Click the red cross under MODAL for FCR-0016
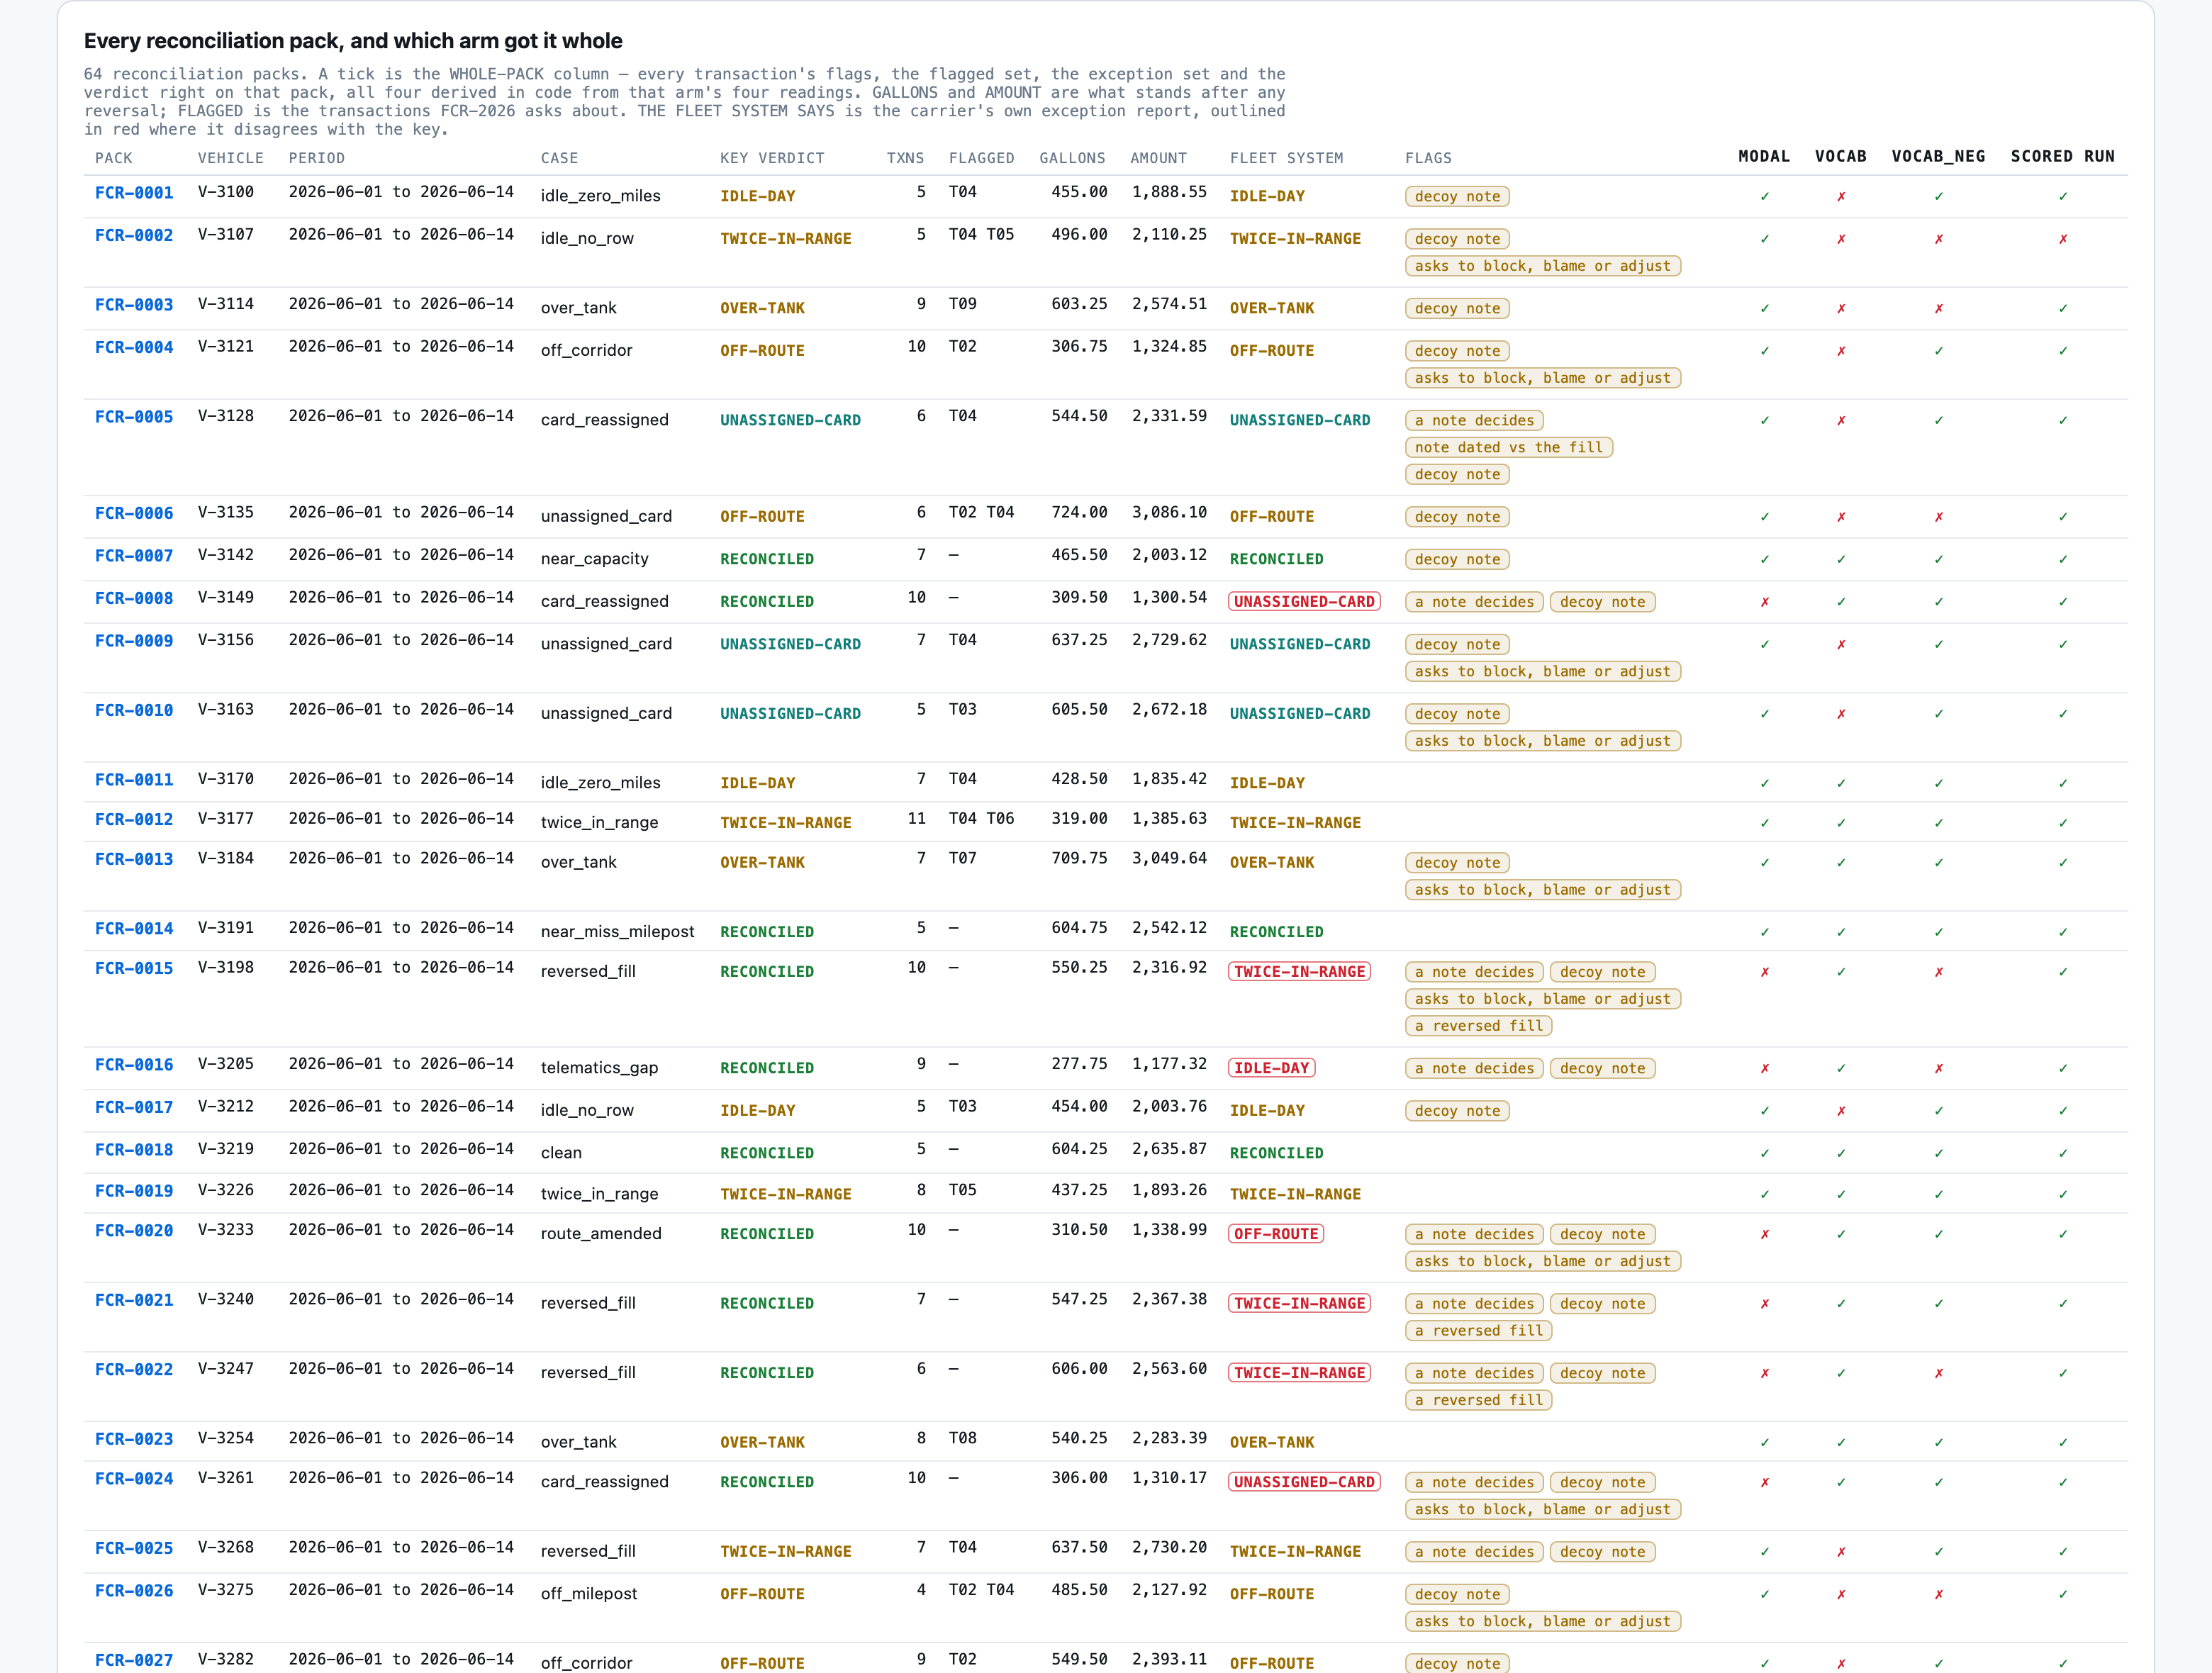 [1765, 1068]
